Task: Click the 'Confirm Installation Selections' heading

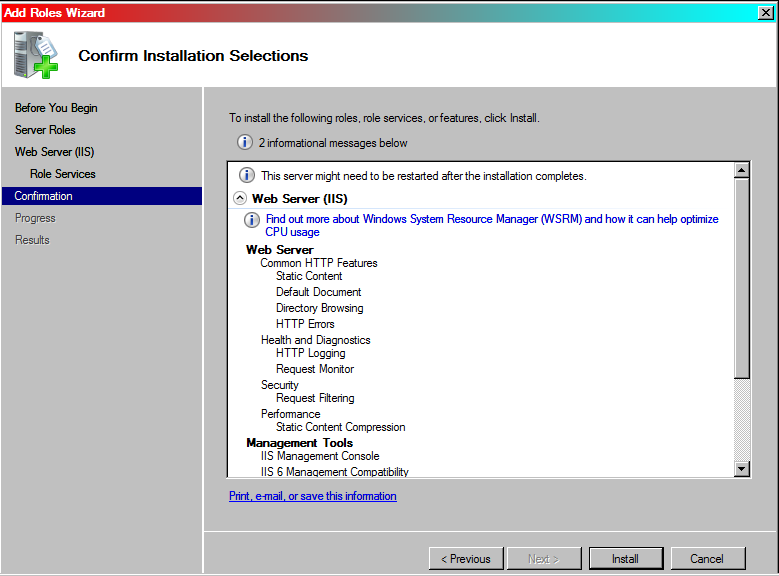Action: (x=193, y=56)
